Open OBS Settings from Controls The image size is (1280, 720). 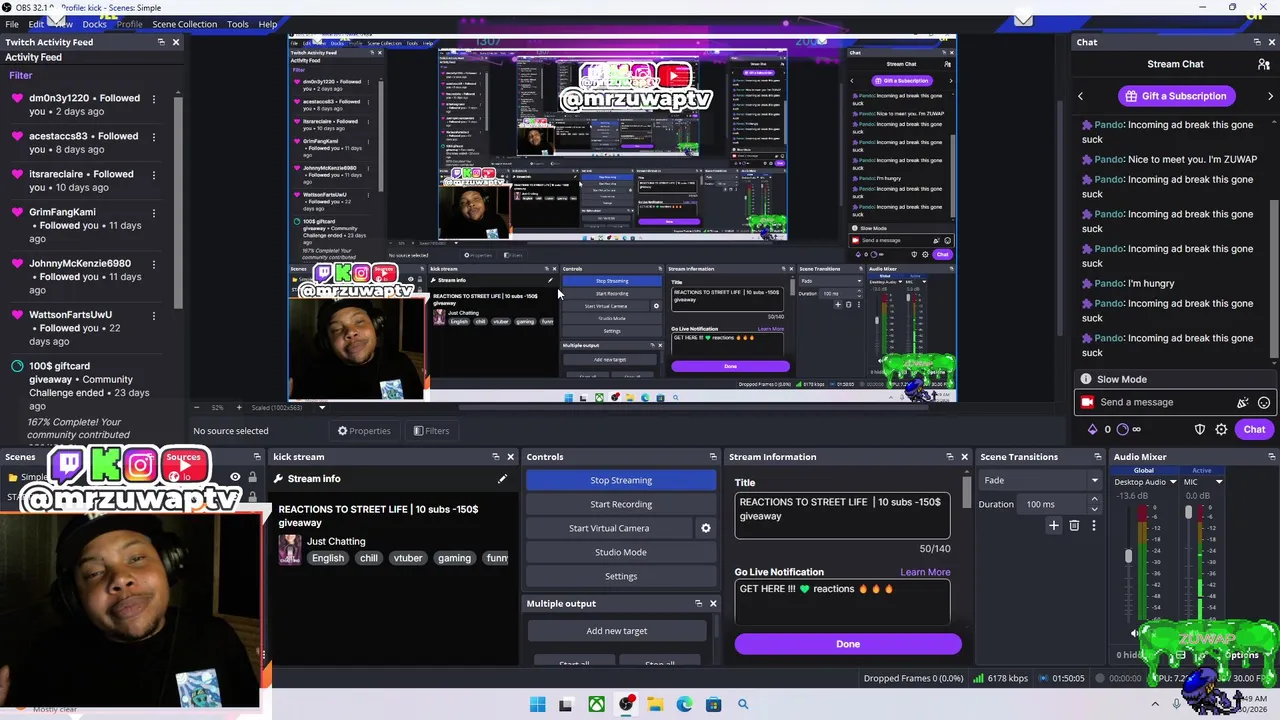[621, 576]
